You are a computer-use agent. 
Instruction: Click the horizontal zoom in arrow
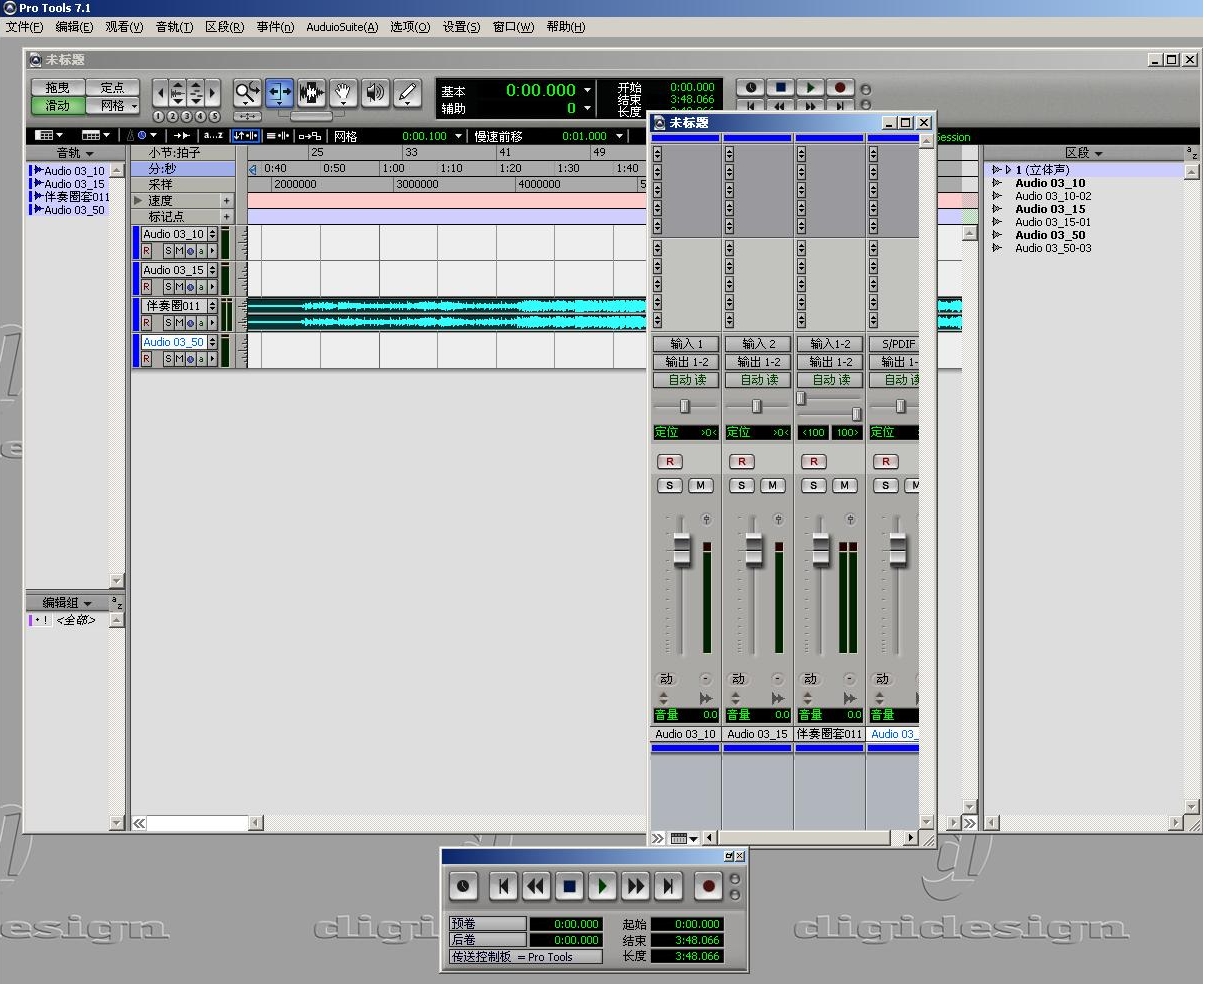pyautogui.click(x=214, y=94)
